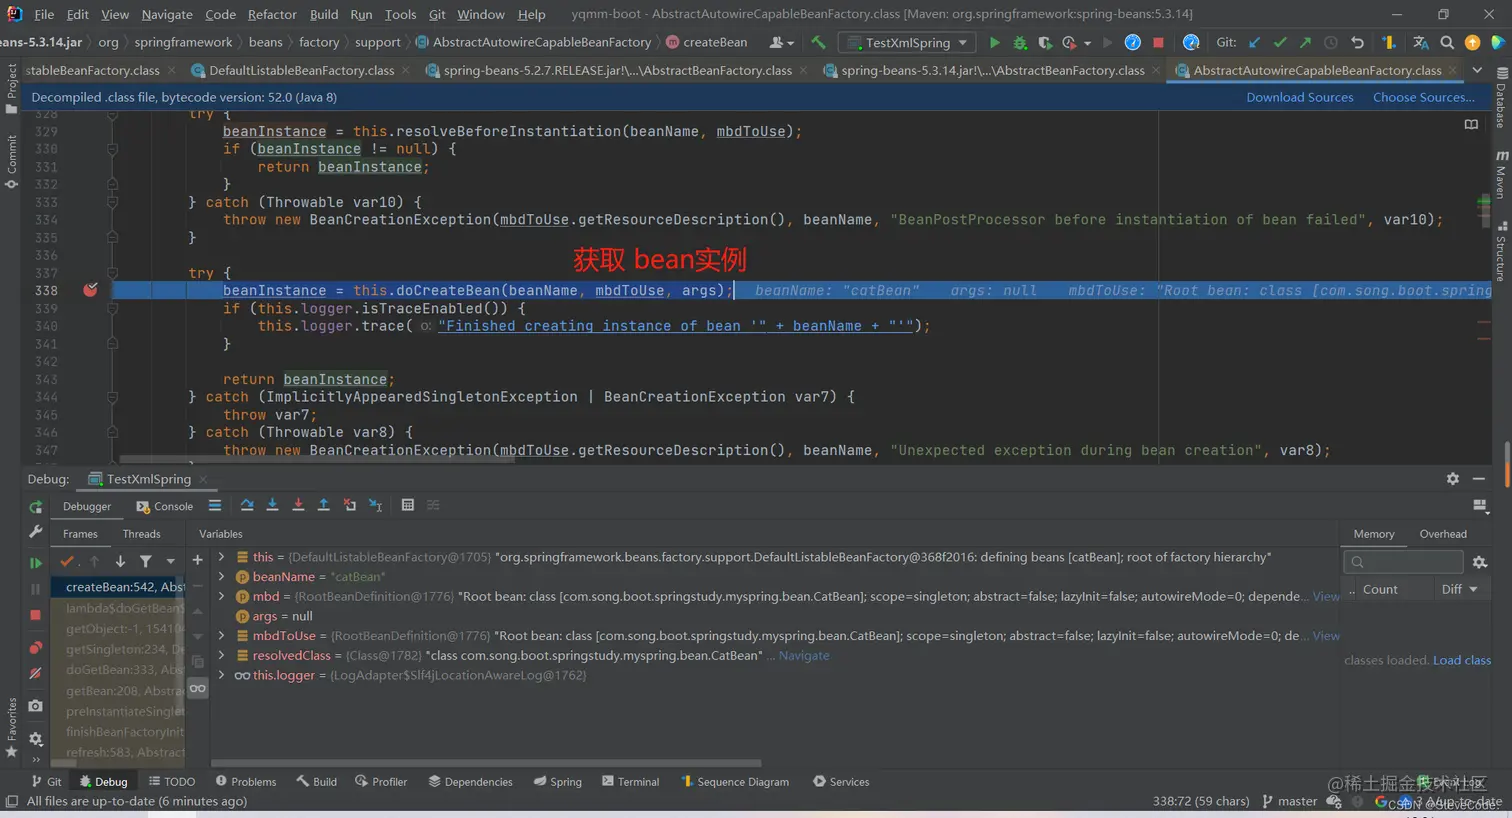Screen dimensions: 1512x818
Task: Open the Navigate menu
Action: click(167, 14)
